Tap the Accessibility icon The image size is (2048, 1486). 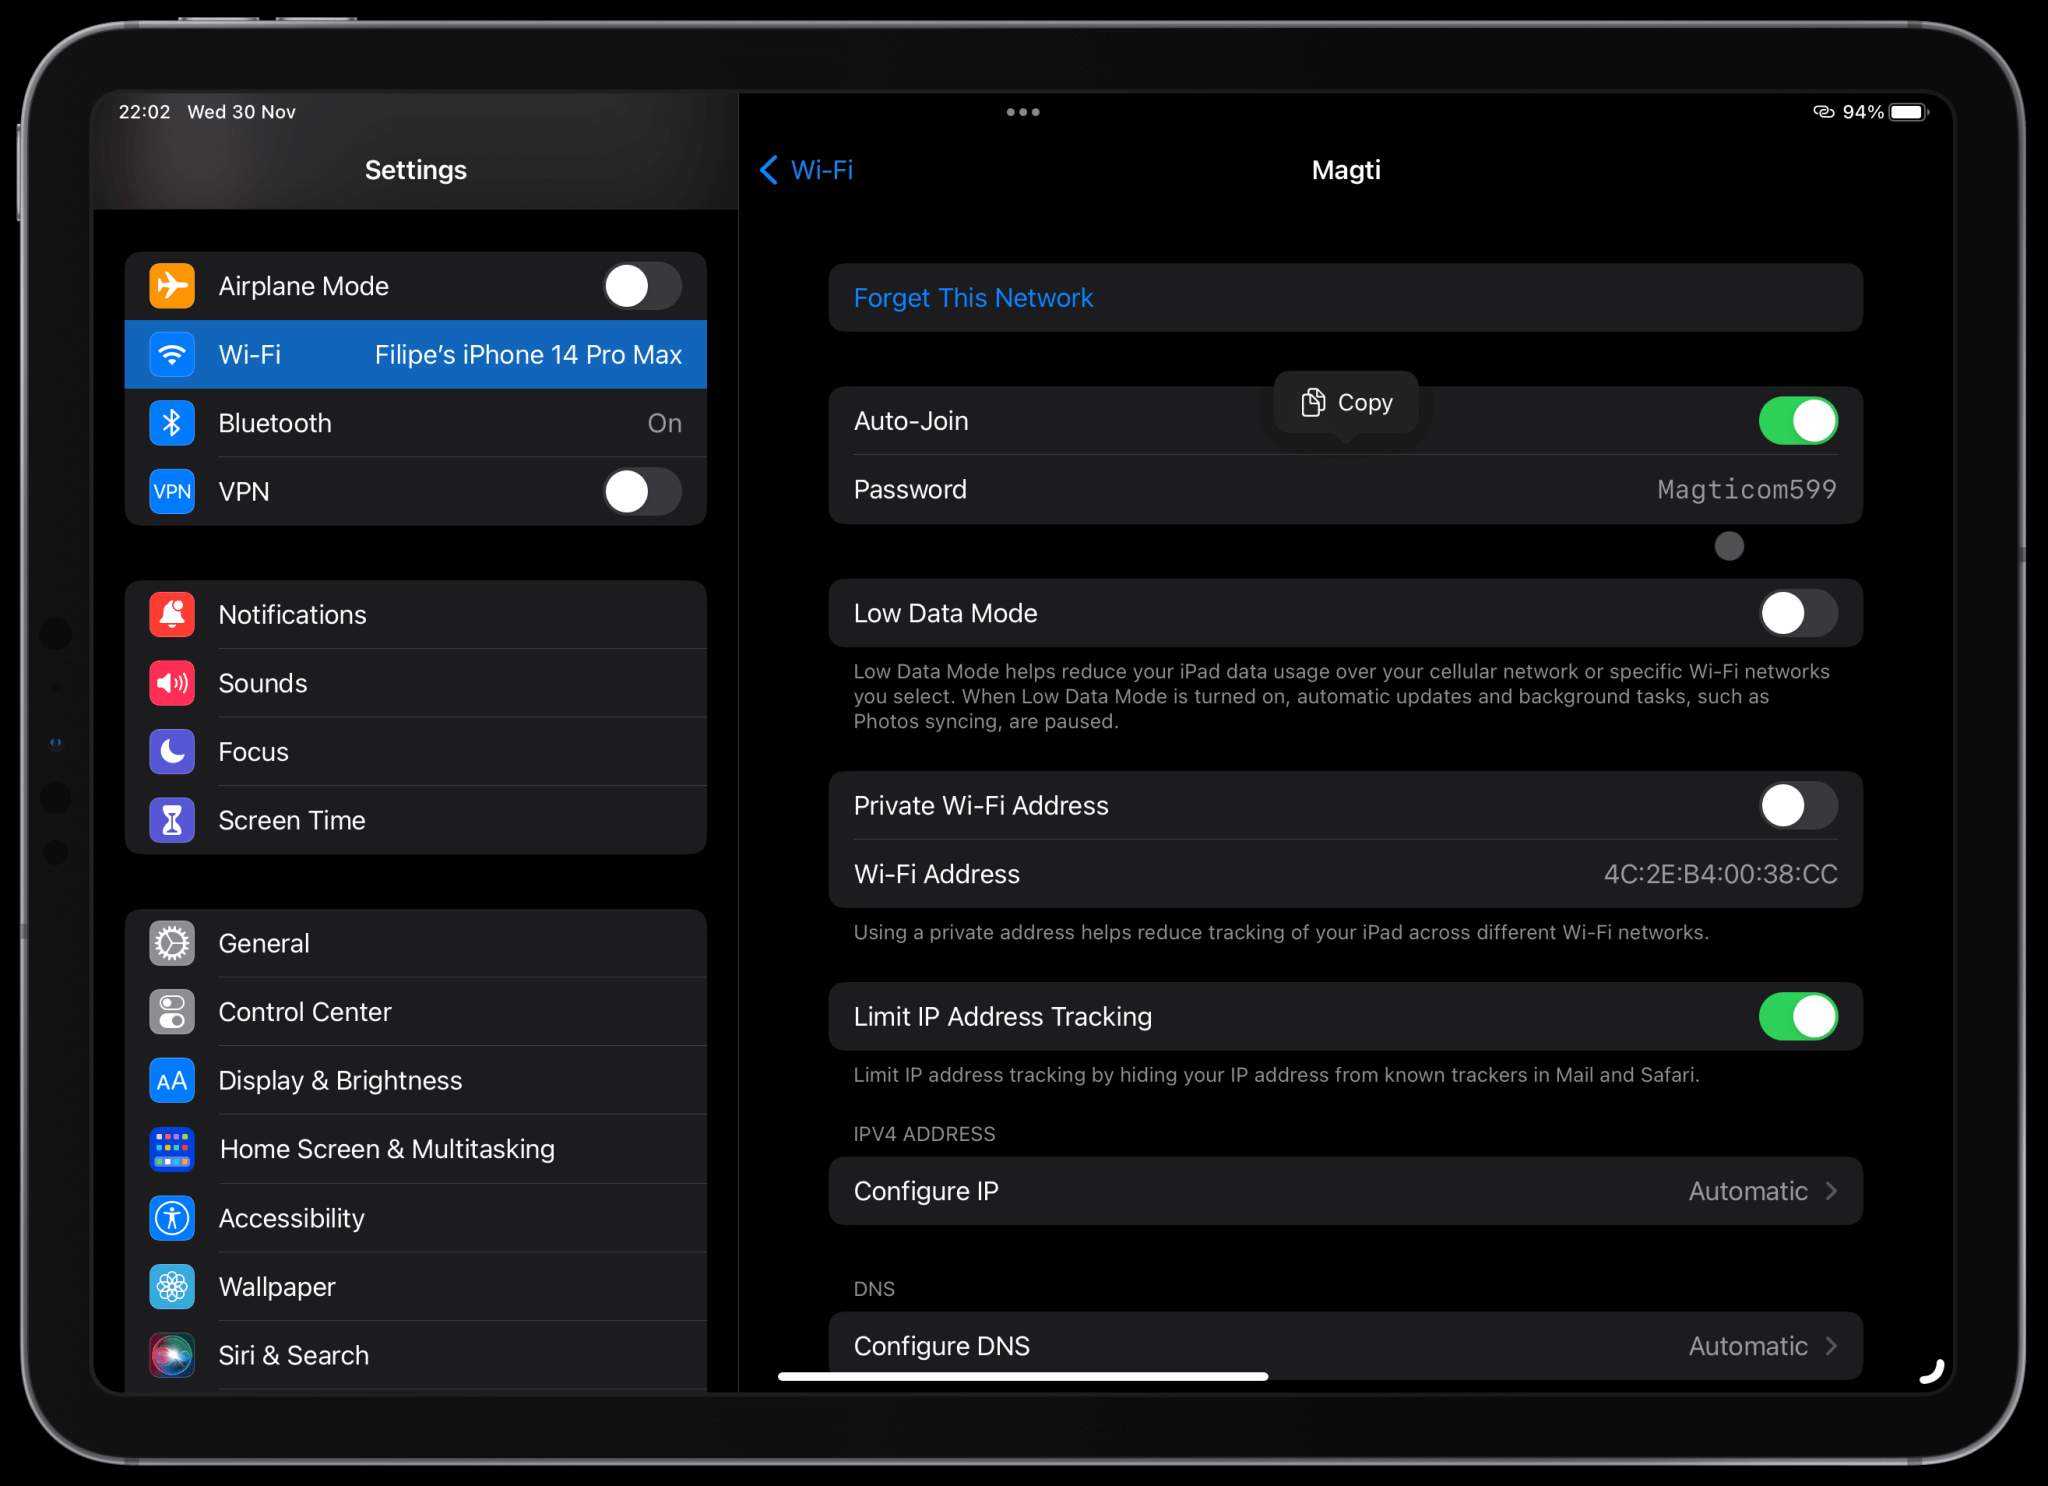pyautogui.click(x=172, y=1218)
